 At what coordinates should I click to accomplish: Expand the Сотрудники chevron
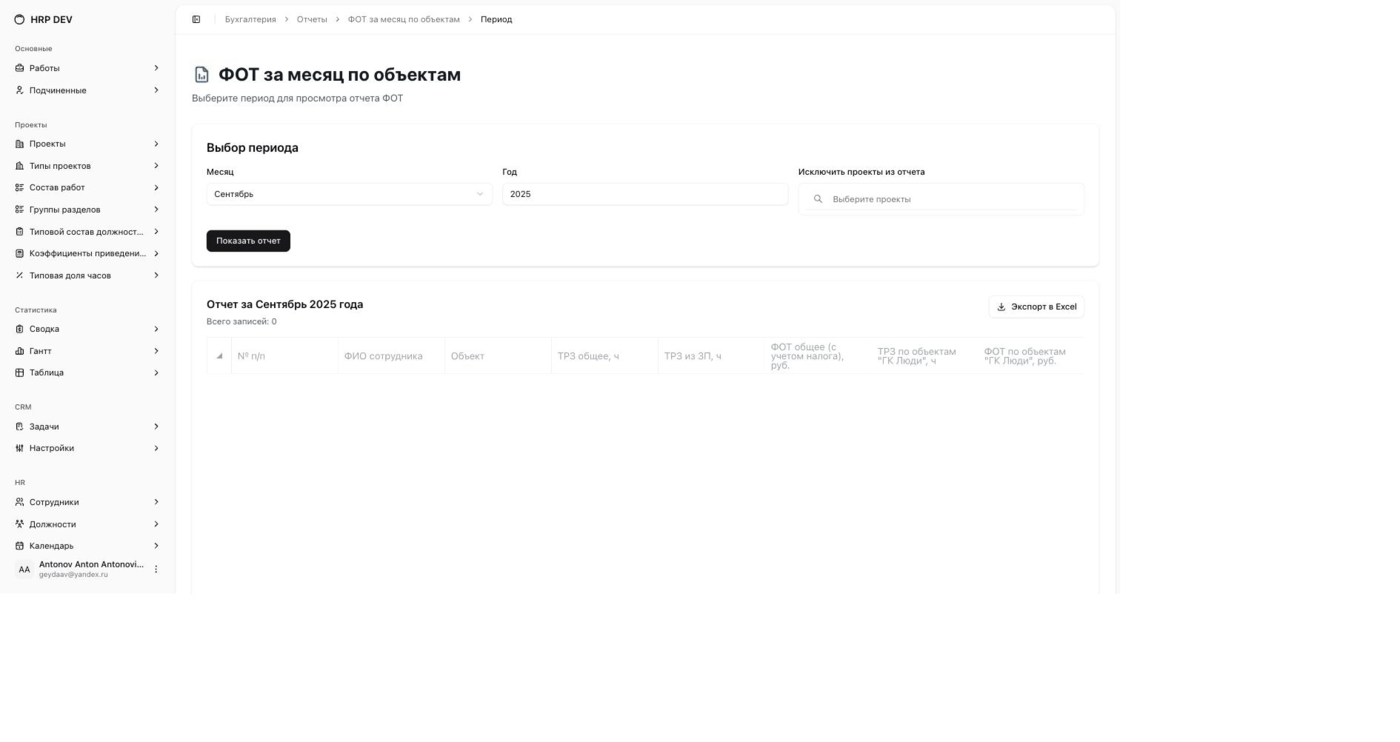[x=156, y=502]
